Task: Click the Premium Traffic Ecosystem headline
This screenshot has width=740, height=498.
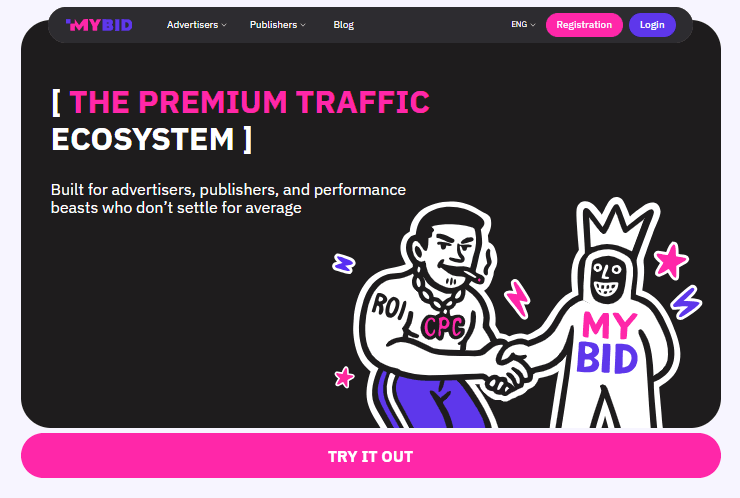Action: tap(241, 121)
